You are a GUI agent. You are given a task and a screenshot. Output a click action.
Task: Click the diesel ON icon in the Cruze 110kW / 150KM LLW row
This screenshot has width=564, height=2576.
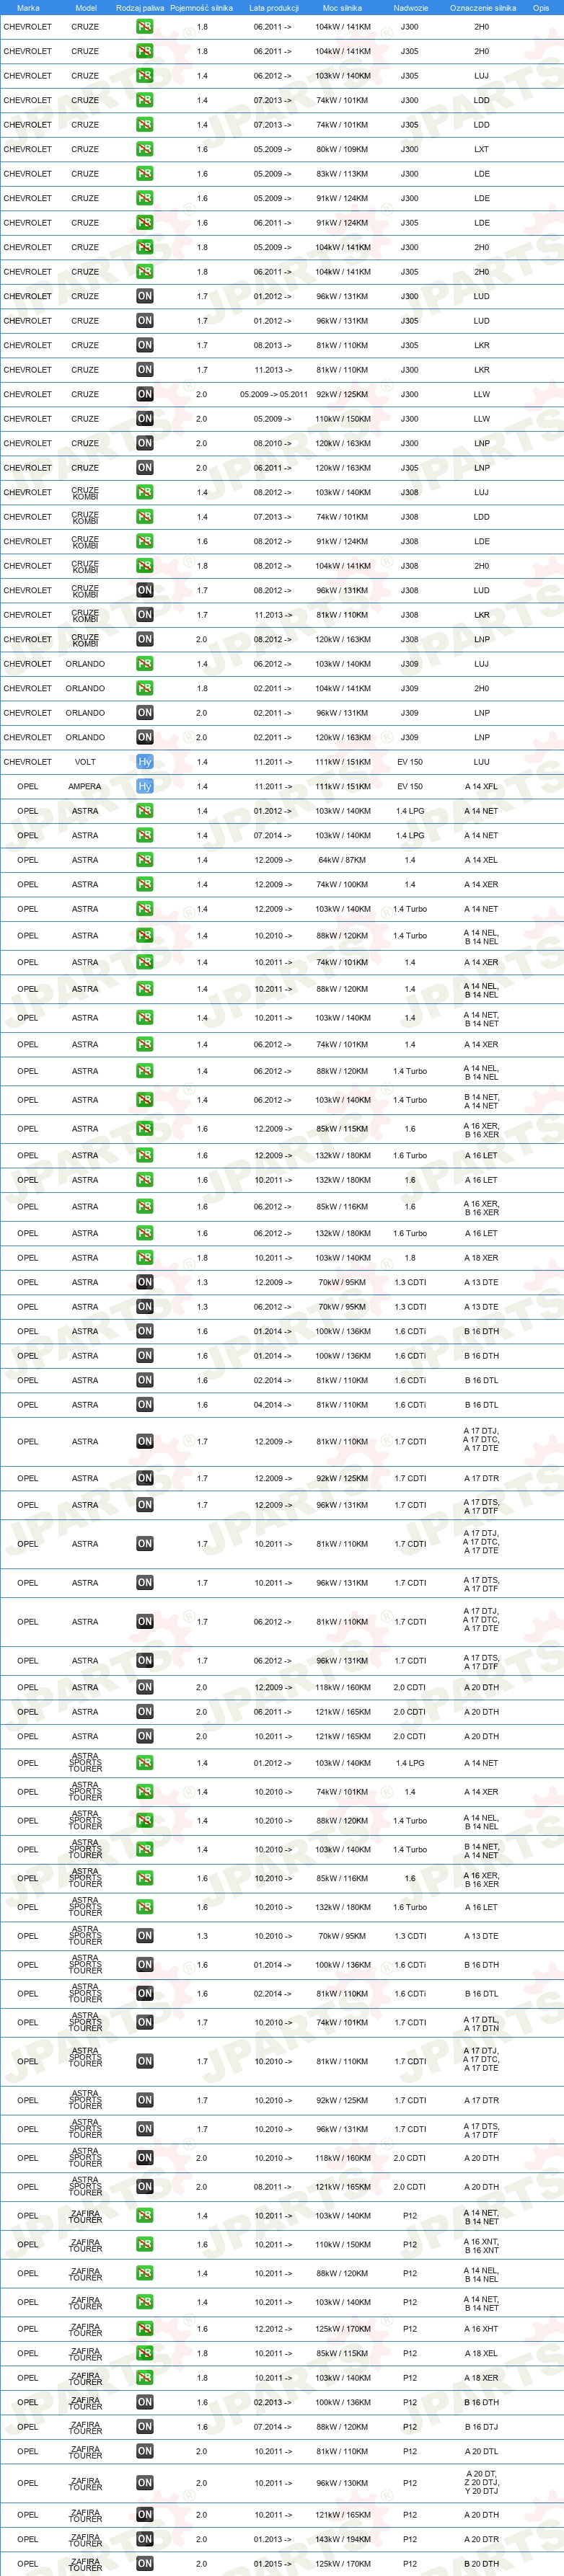145,419
